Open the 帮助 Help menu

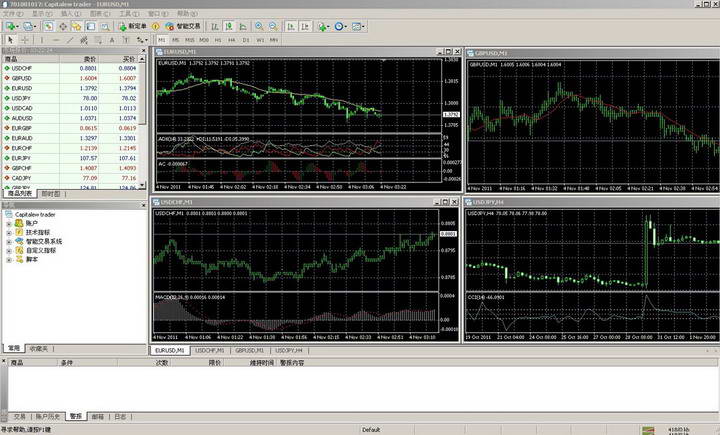(187, 14)
